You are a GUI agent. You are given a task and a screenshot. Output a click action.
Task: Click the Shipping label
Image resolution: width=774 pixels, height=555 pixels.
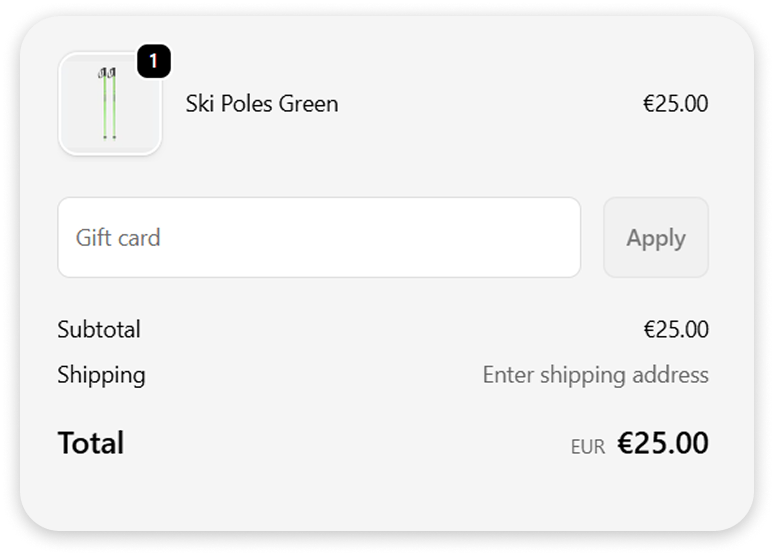tap(101, 375)
